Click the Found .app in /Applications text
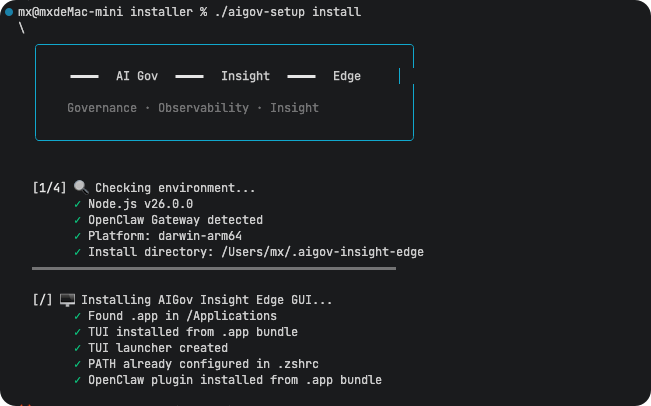This screenshot has width=651, height=406. [182, 316]
